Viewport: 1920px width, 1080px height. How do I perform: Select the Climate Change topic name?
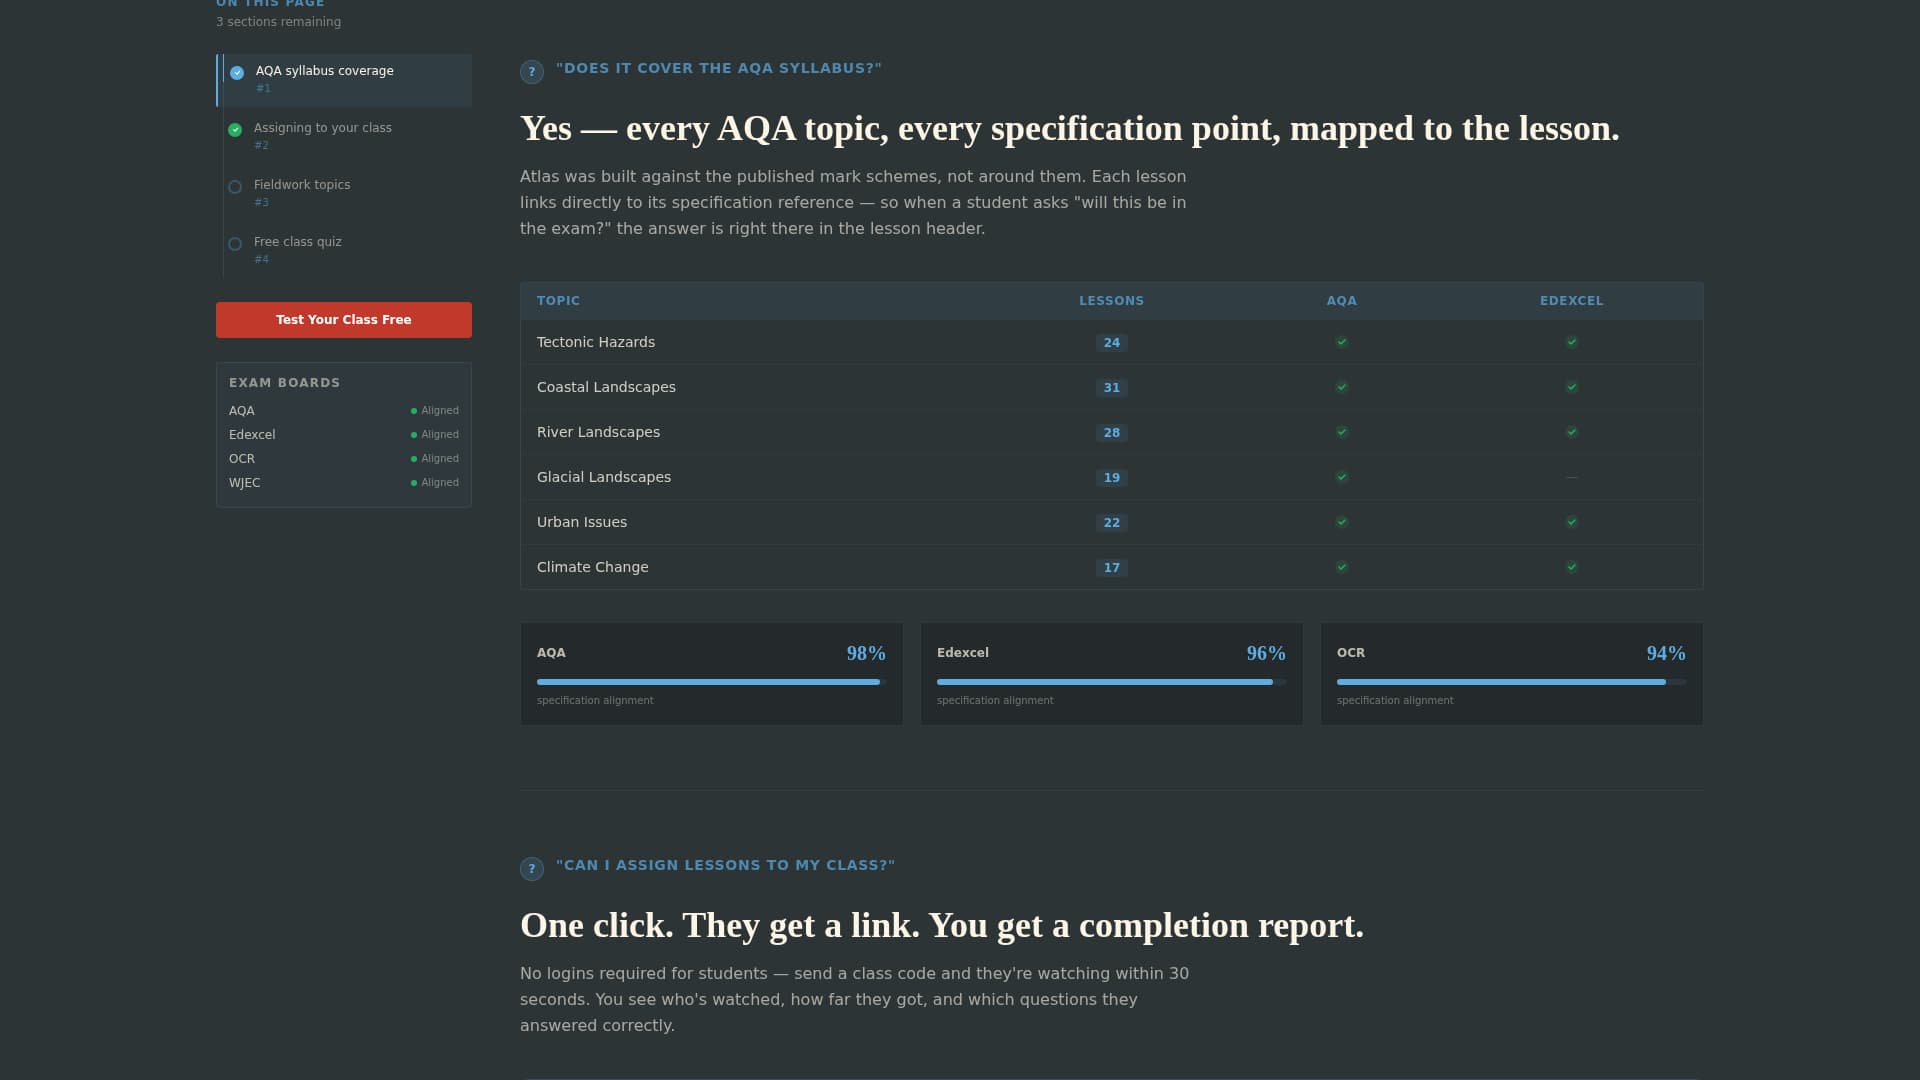pos(592,567)
